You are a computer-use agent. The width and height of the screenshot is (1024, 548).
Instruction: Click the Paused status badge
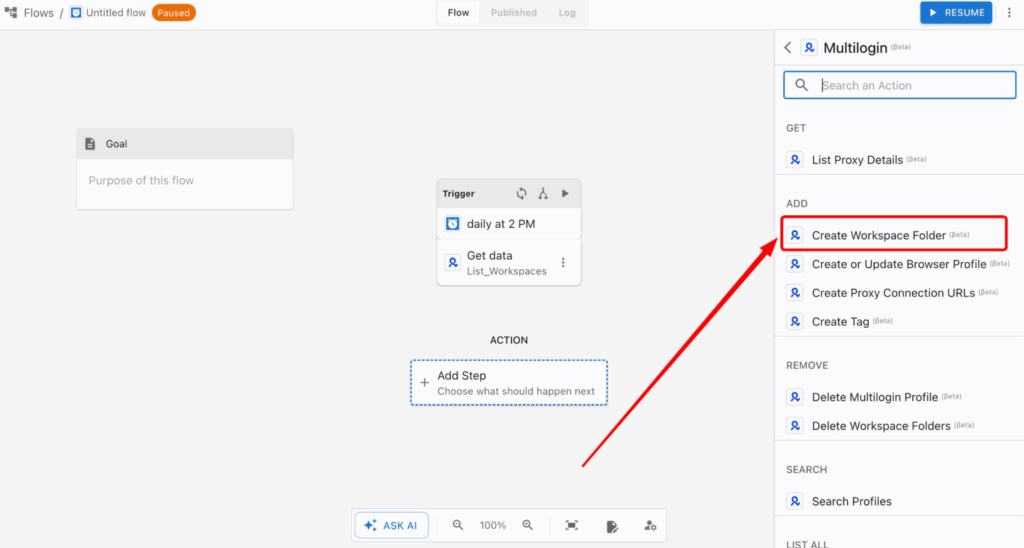click(x=174, y=12)
